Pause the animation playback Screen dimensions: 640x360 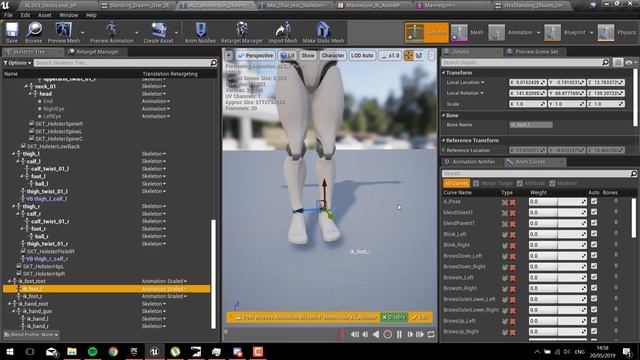point(399,335)
